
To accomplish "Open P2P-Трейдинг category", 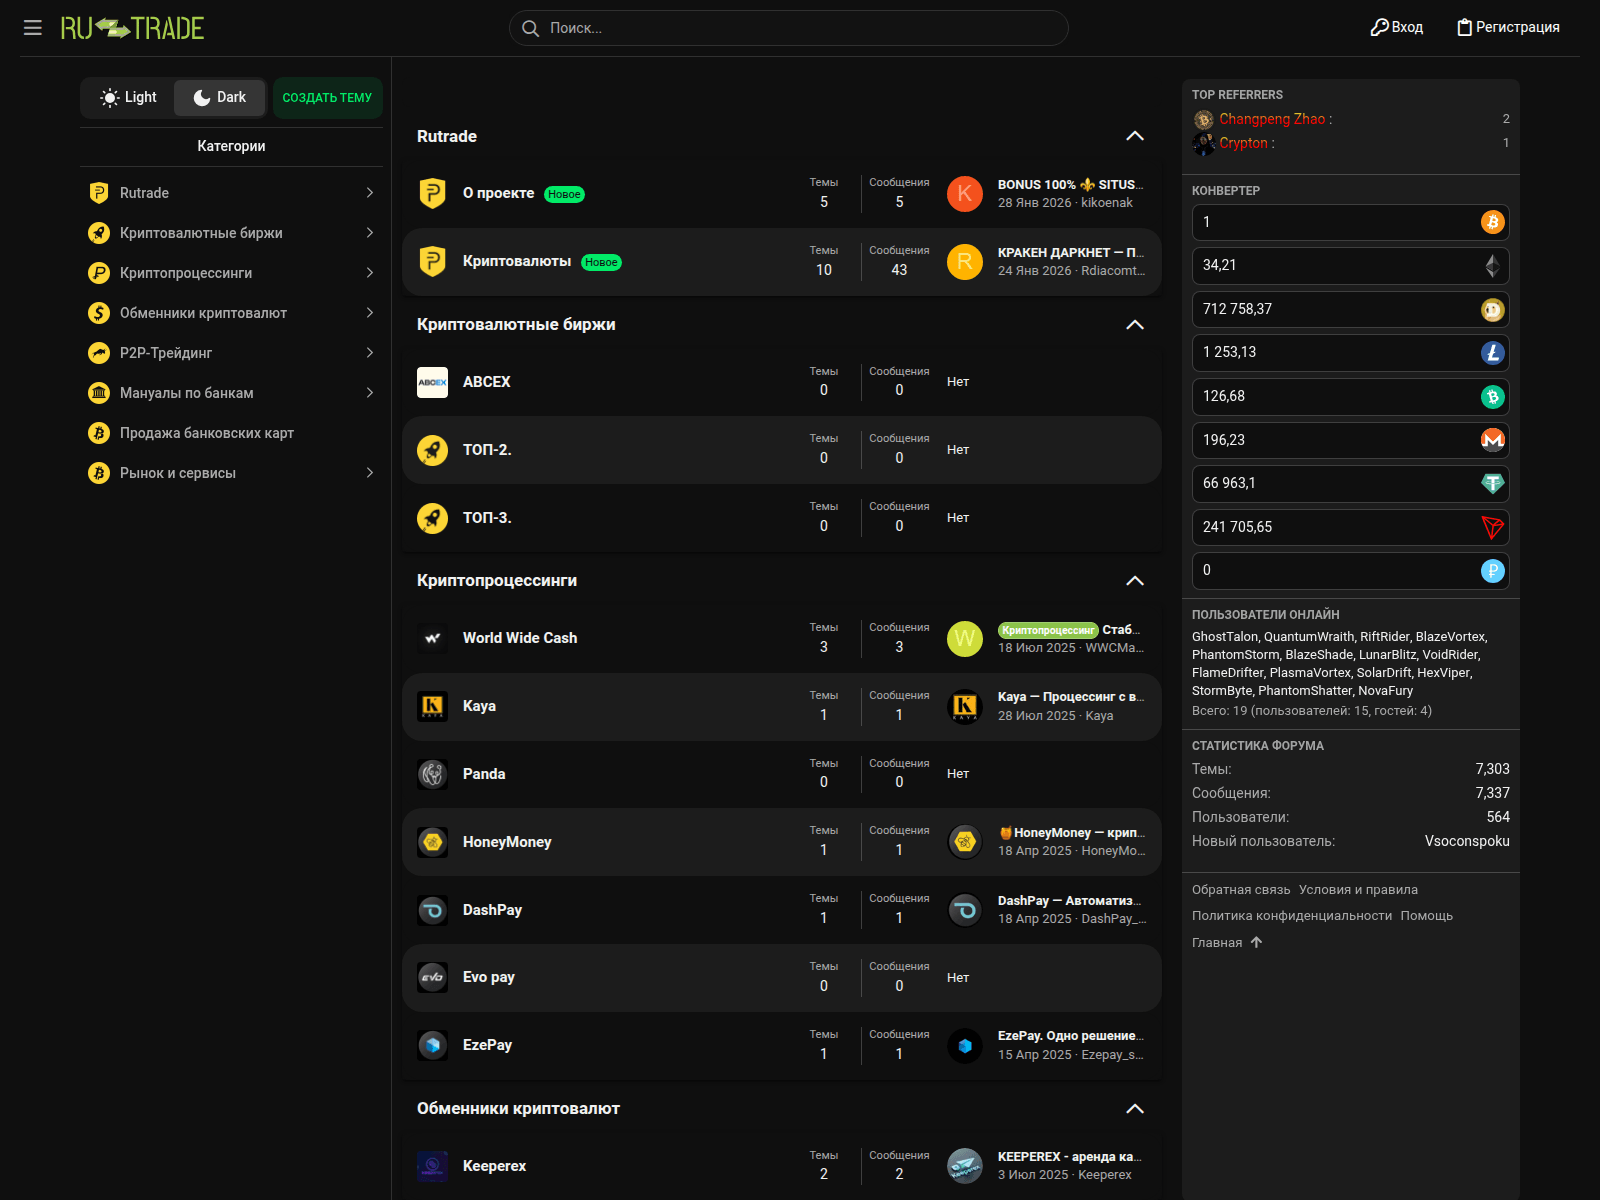I will (166, 353).
